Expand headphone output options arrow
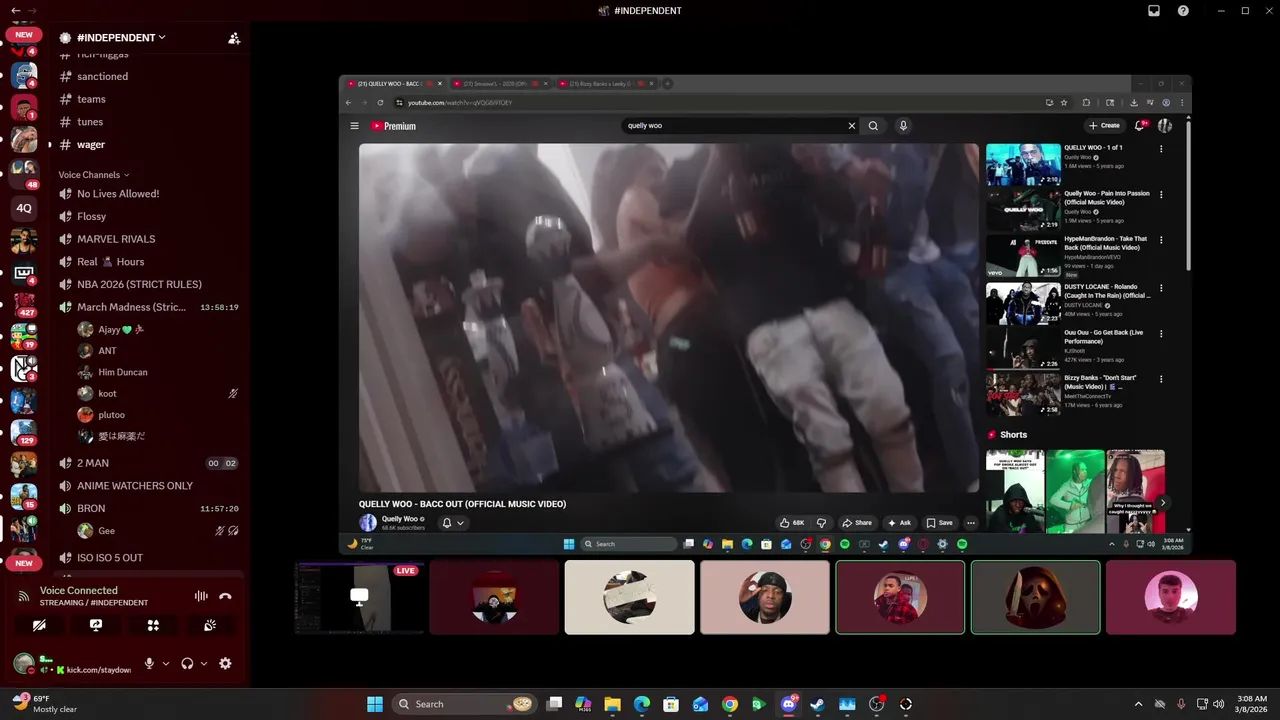1280x720 pixels. (204, 663)
